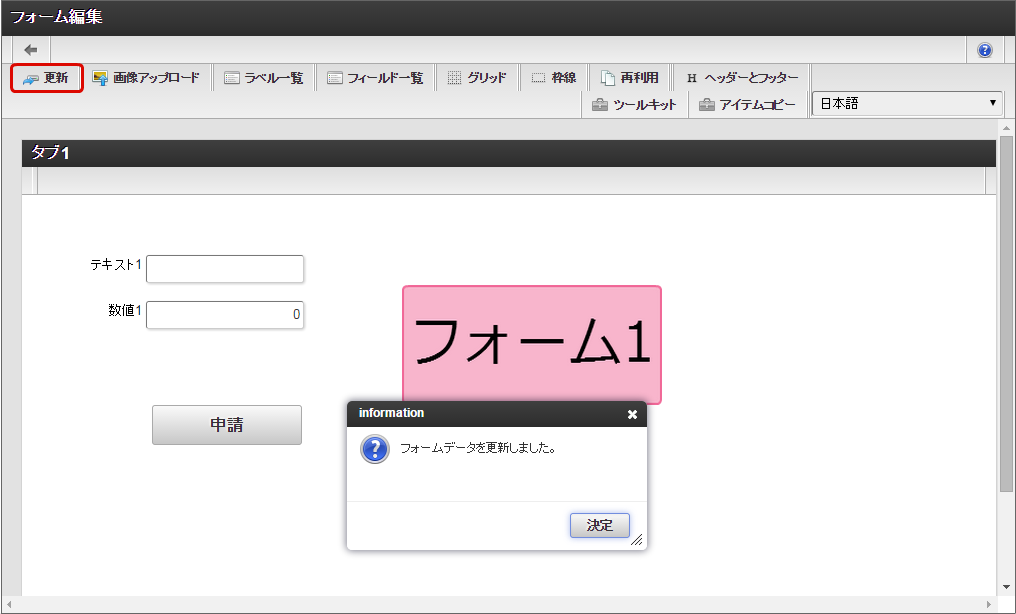The image size is (1016, 614).
Task: Toggle the グリッド grid display
Action: pyautogui.click(x=477, y=77)
